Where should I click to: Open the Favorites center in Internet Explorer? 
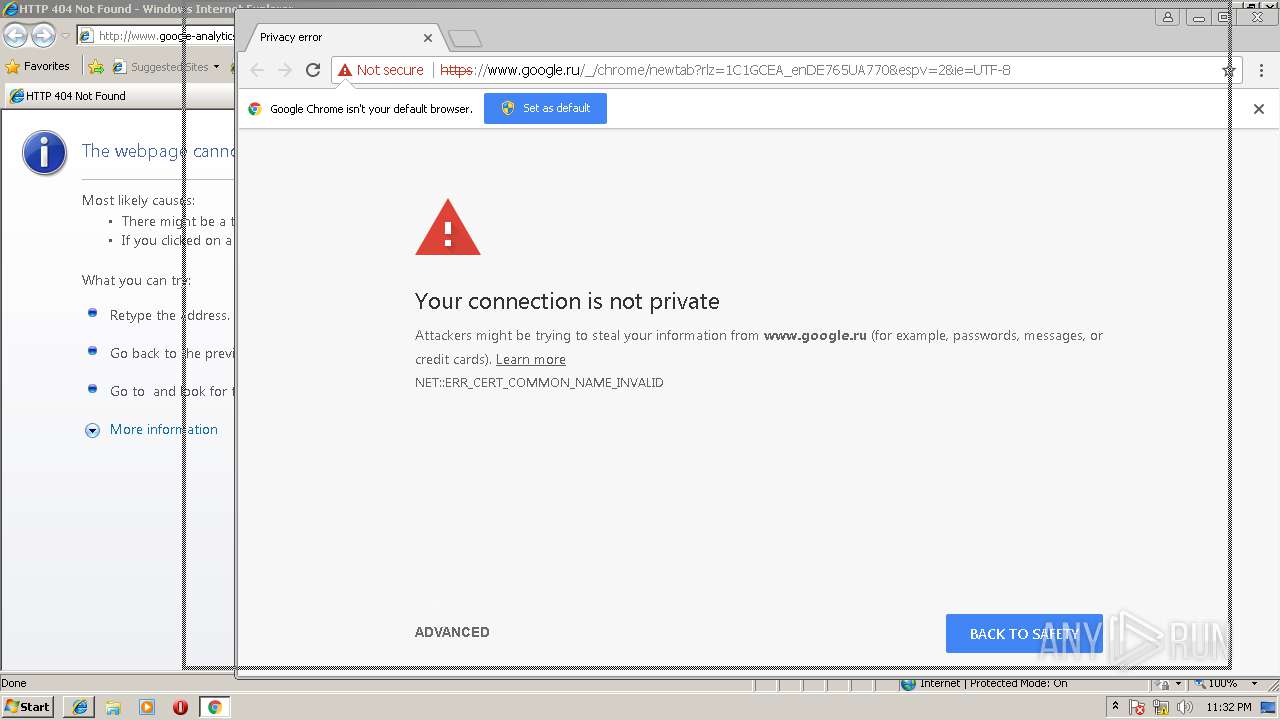coord(38,66)
